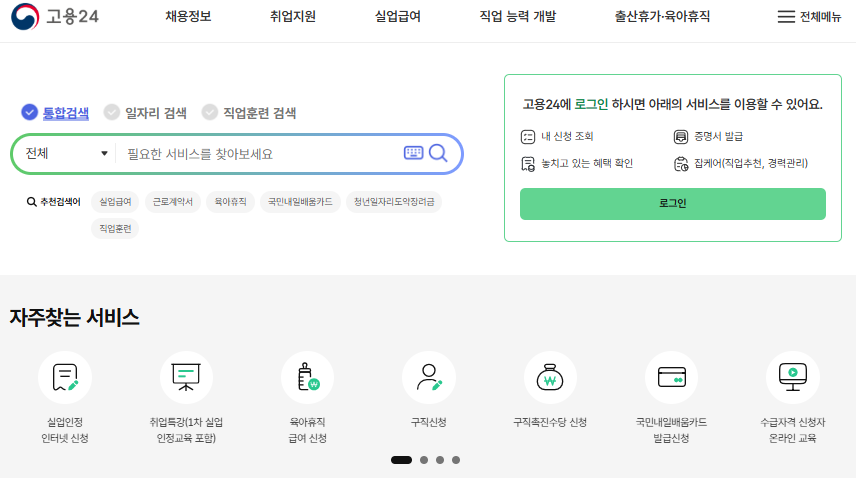856x478 pixels.
Task: Select the 직업훈련 검색 search option
Action: pyautogui.click(x=249, y=113)
